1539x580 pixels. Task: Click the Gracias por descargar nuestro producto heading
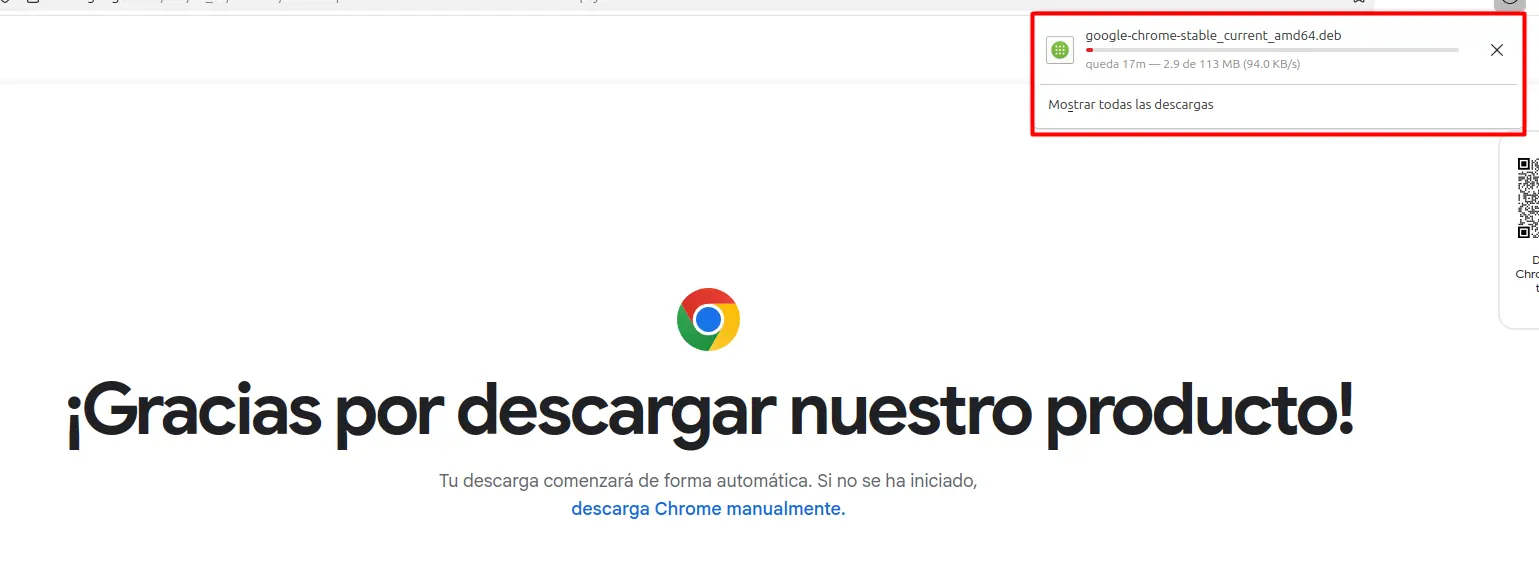pos(710,410)
